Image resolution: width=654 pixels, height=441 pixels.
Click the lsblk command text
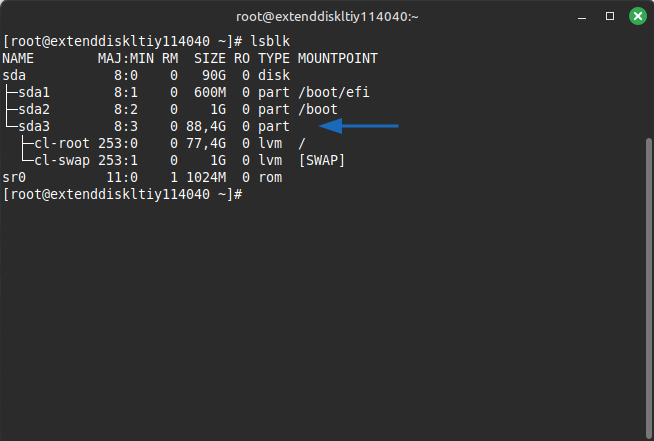(x=268, y=41)
